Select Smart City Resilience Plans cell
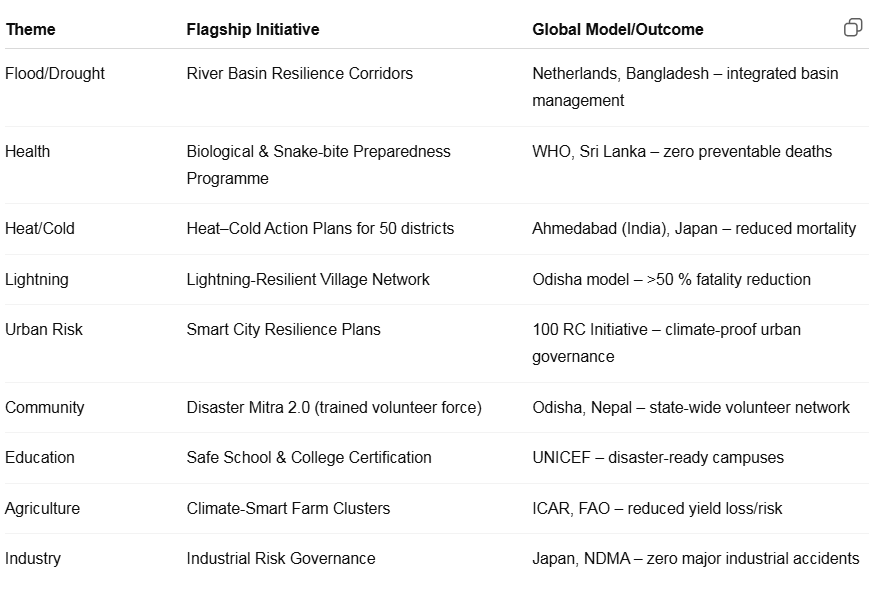876x589 pixels. (283, 330)
